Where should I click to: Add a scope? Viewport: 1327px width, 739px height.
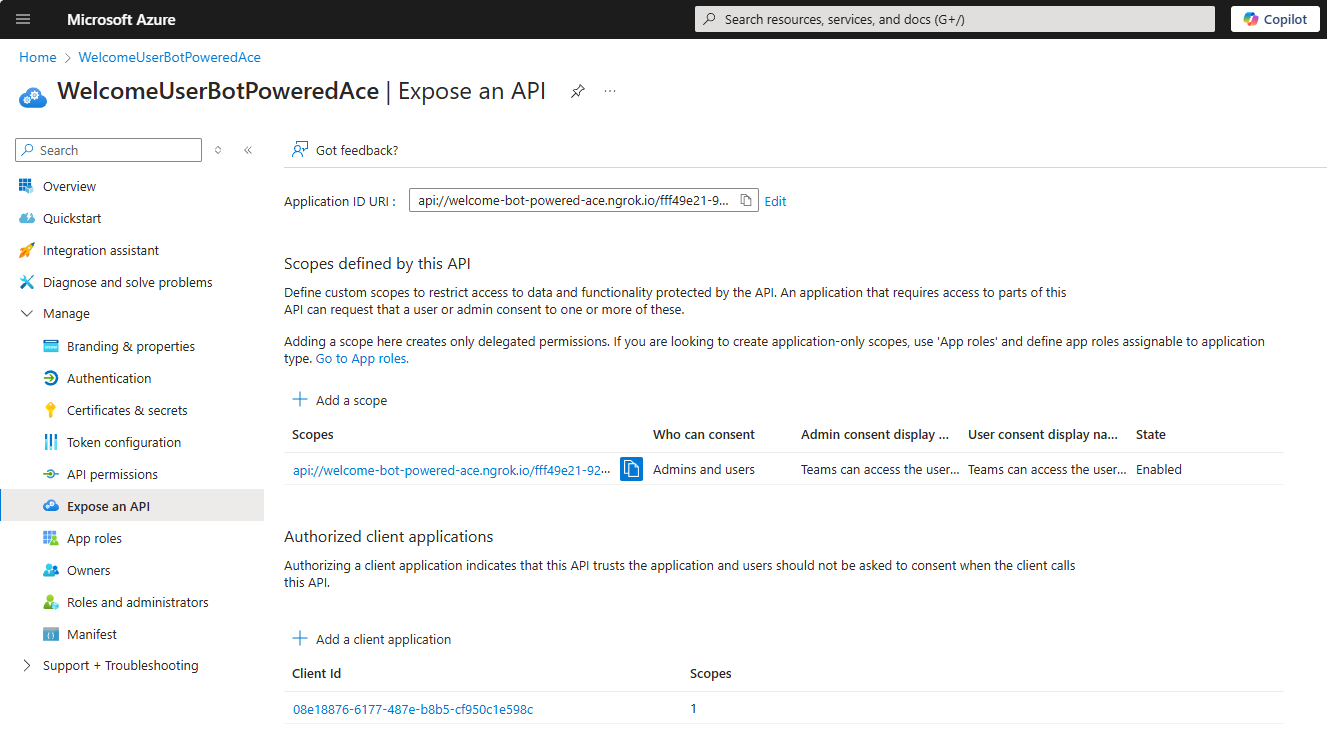340,399
